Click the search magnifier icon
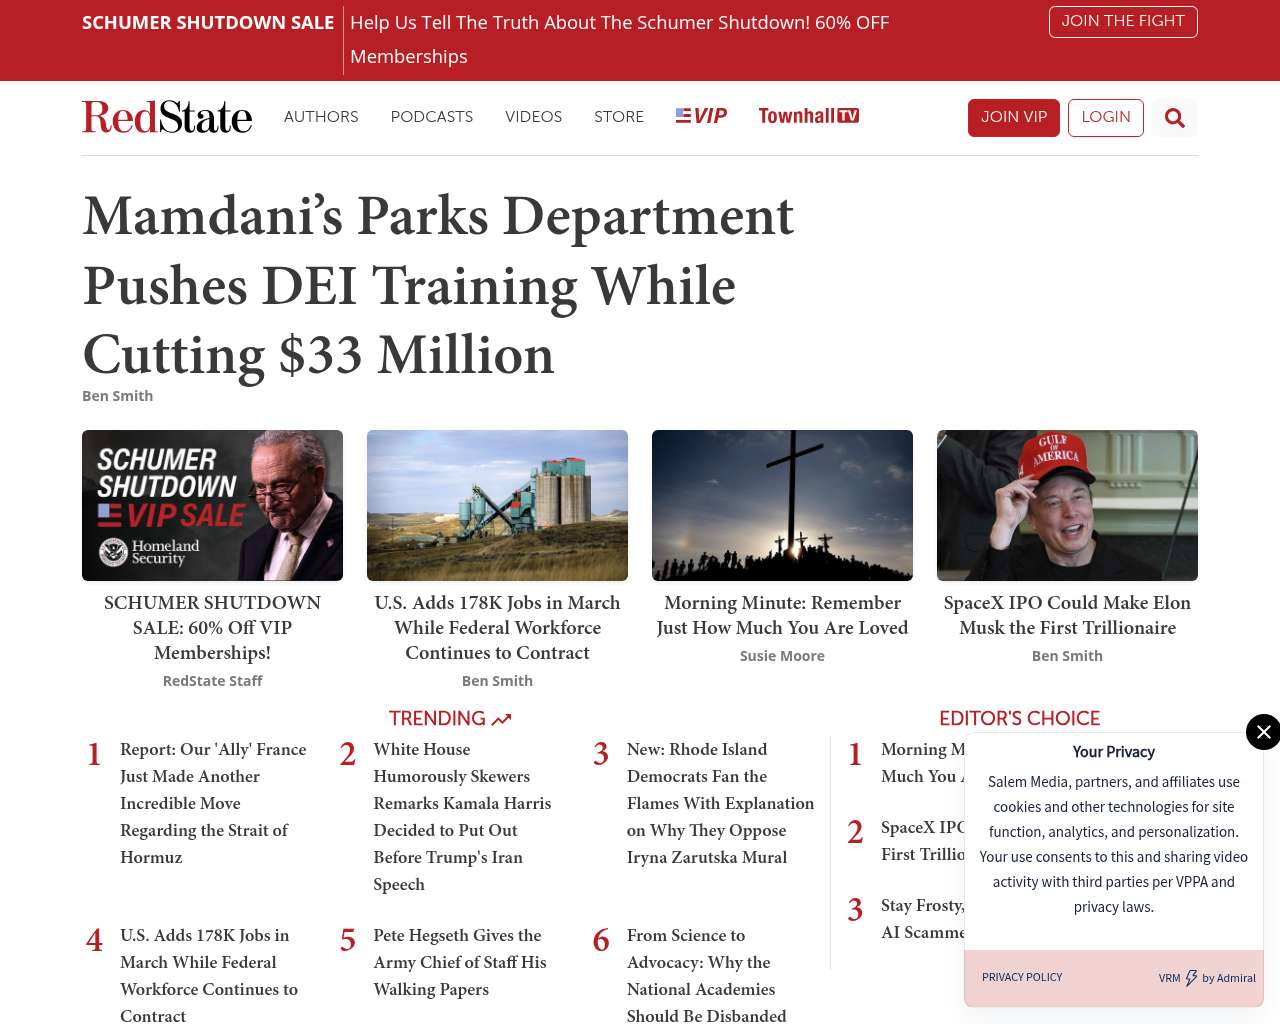1280x1024 pixels. click(1174, 118)
